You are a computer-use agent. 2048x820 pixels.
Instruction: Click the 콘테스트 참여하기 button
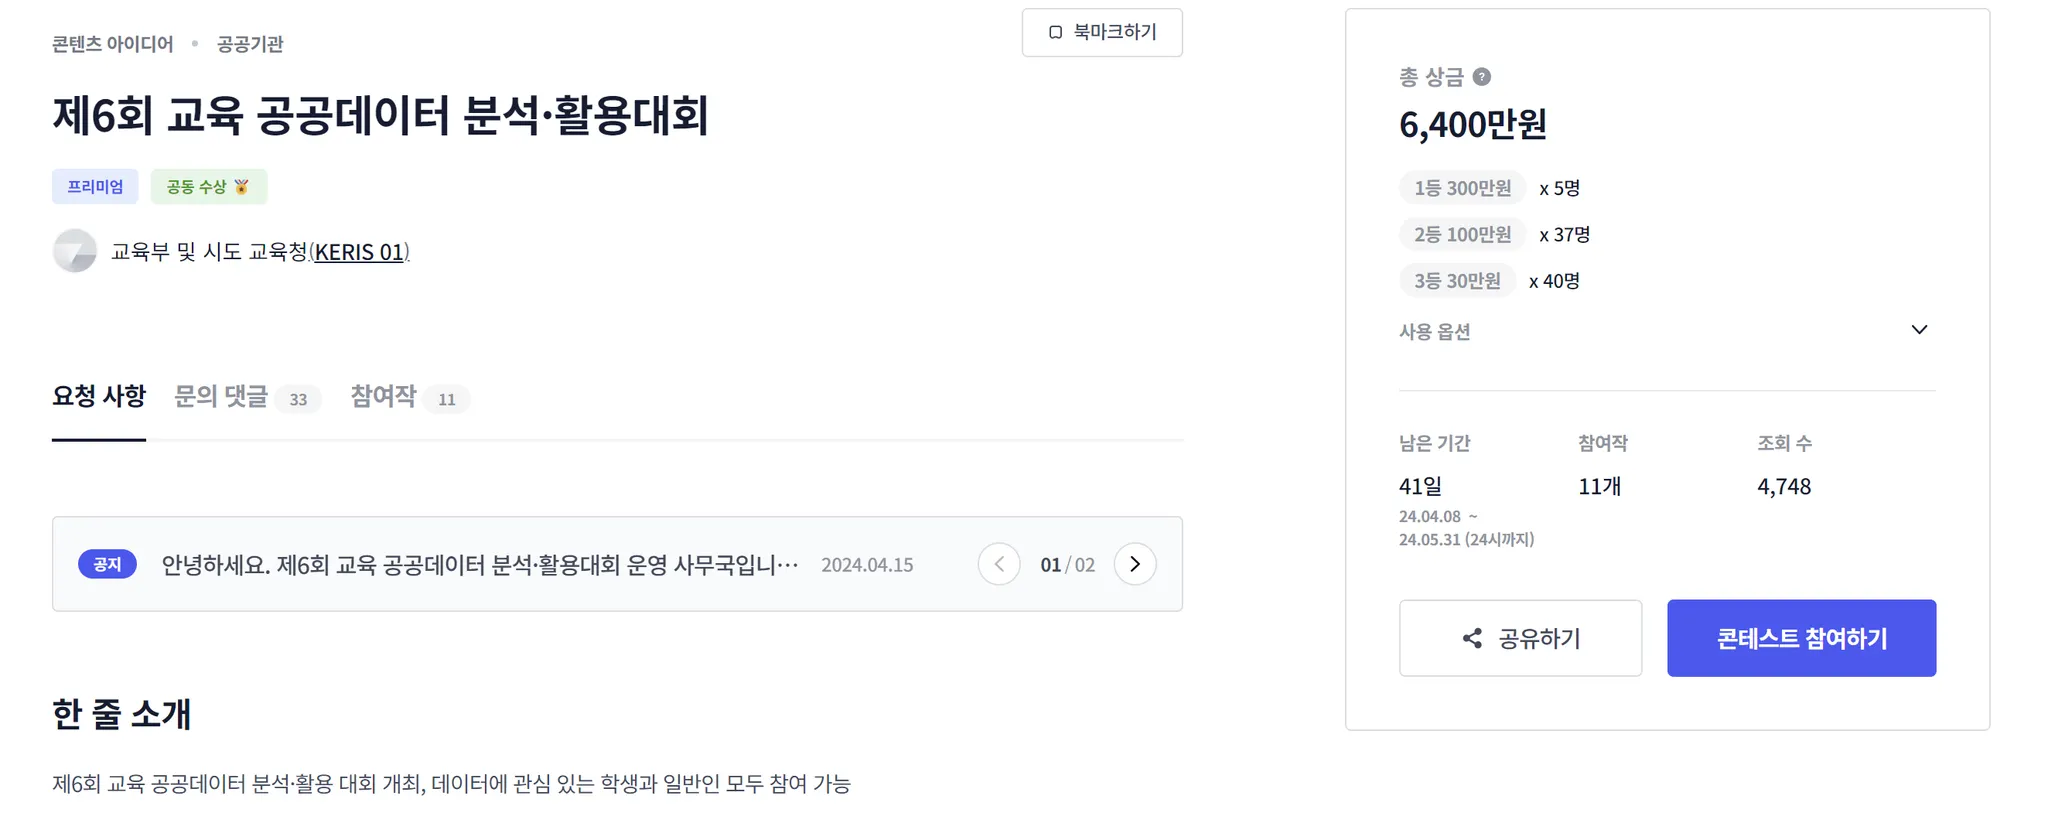(1801, 638)
